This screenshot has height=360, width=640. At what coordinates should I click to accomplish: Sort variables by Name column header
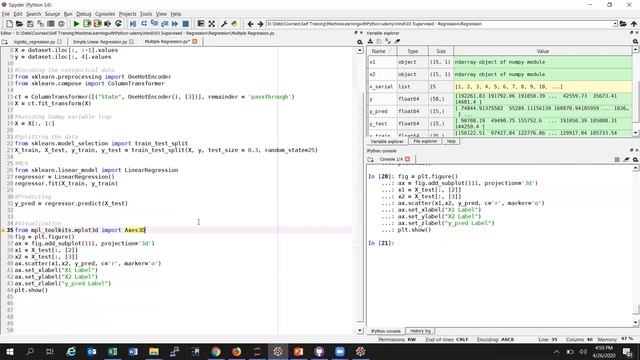coord(382,51)
